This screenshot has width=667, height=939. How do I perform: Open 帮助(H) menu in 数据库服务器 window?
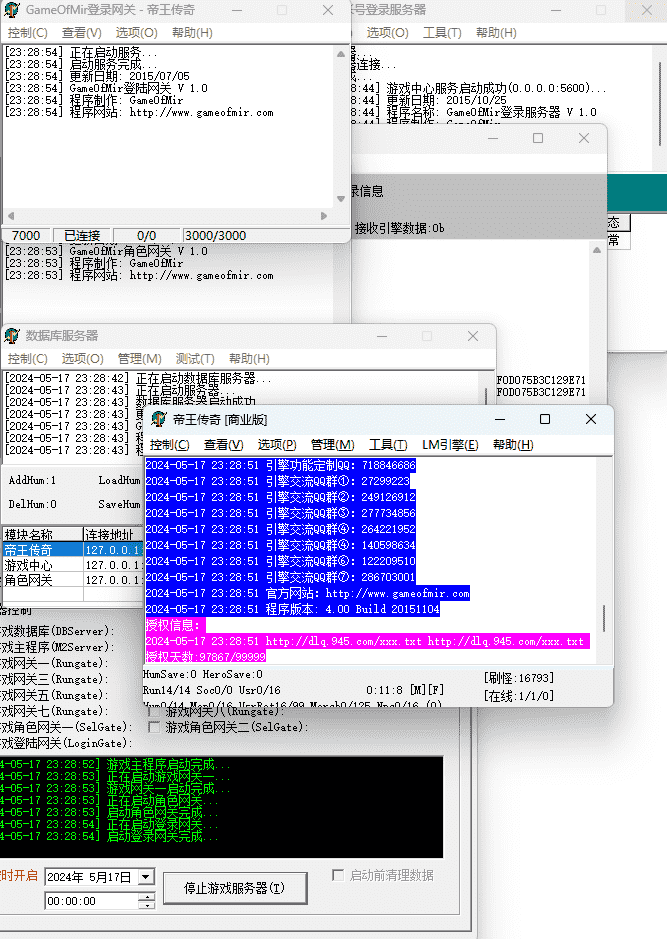pyautogui.click(x=249, y=359)
